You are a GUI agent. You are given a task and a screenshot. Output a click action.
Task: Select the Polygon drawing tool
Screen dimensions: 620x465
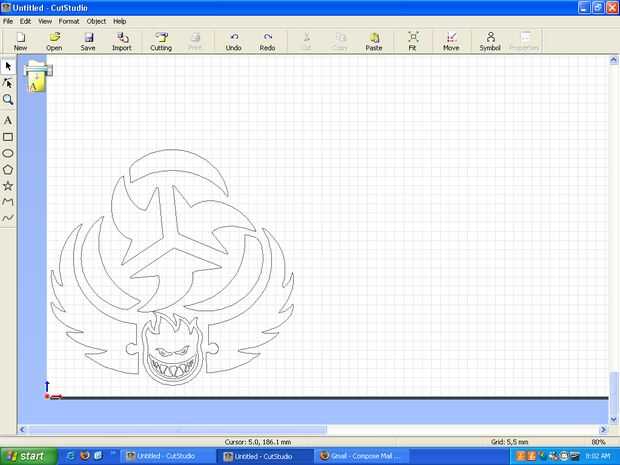point(8,170)
